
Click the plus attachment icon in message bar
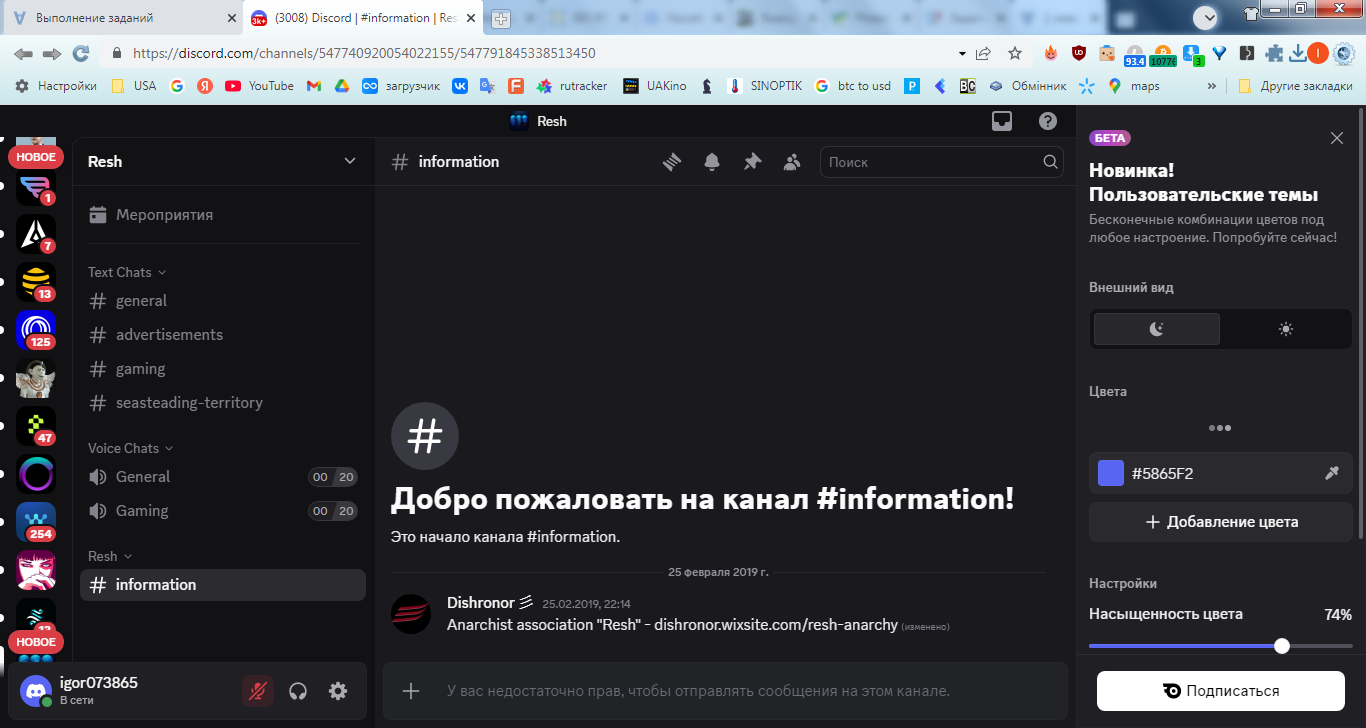410,690
